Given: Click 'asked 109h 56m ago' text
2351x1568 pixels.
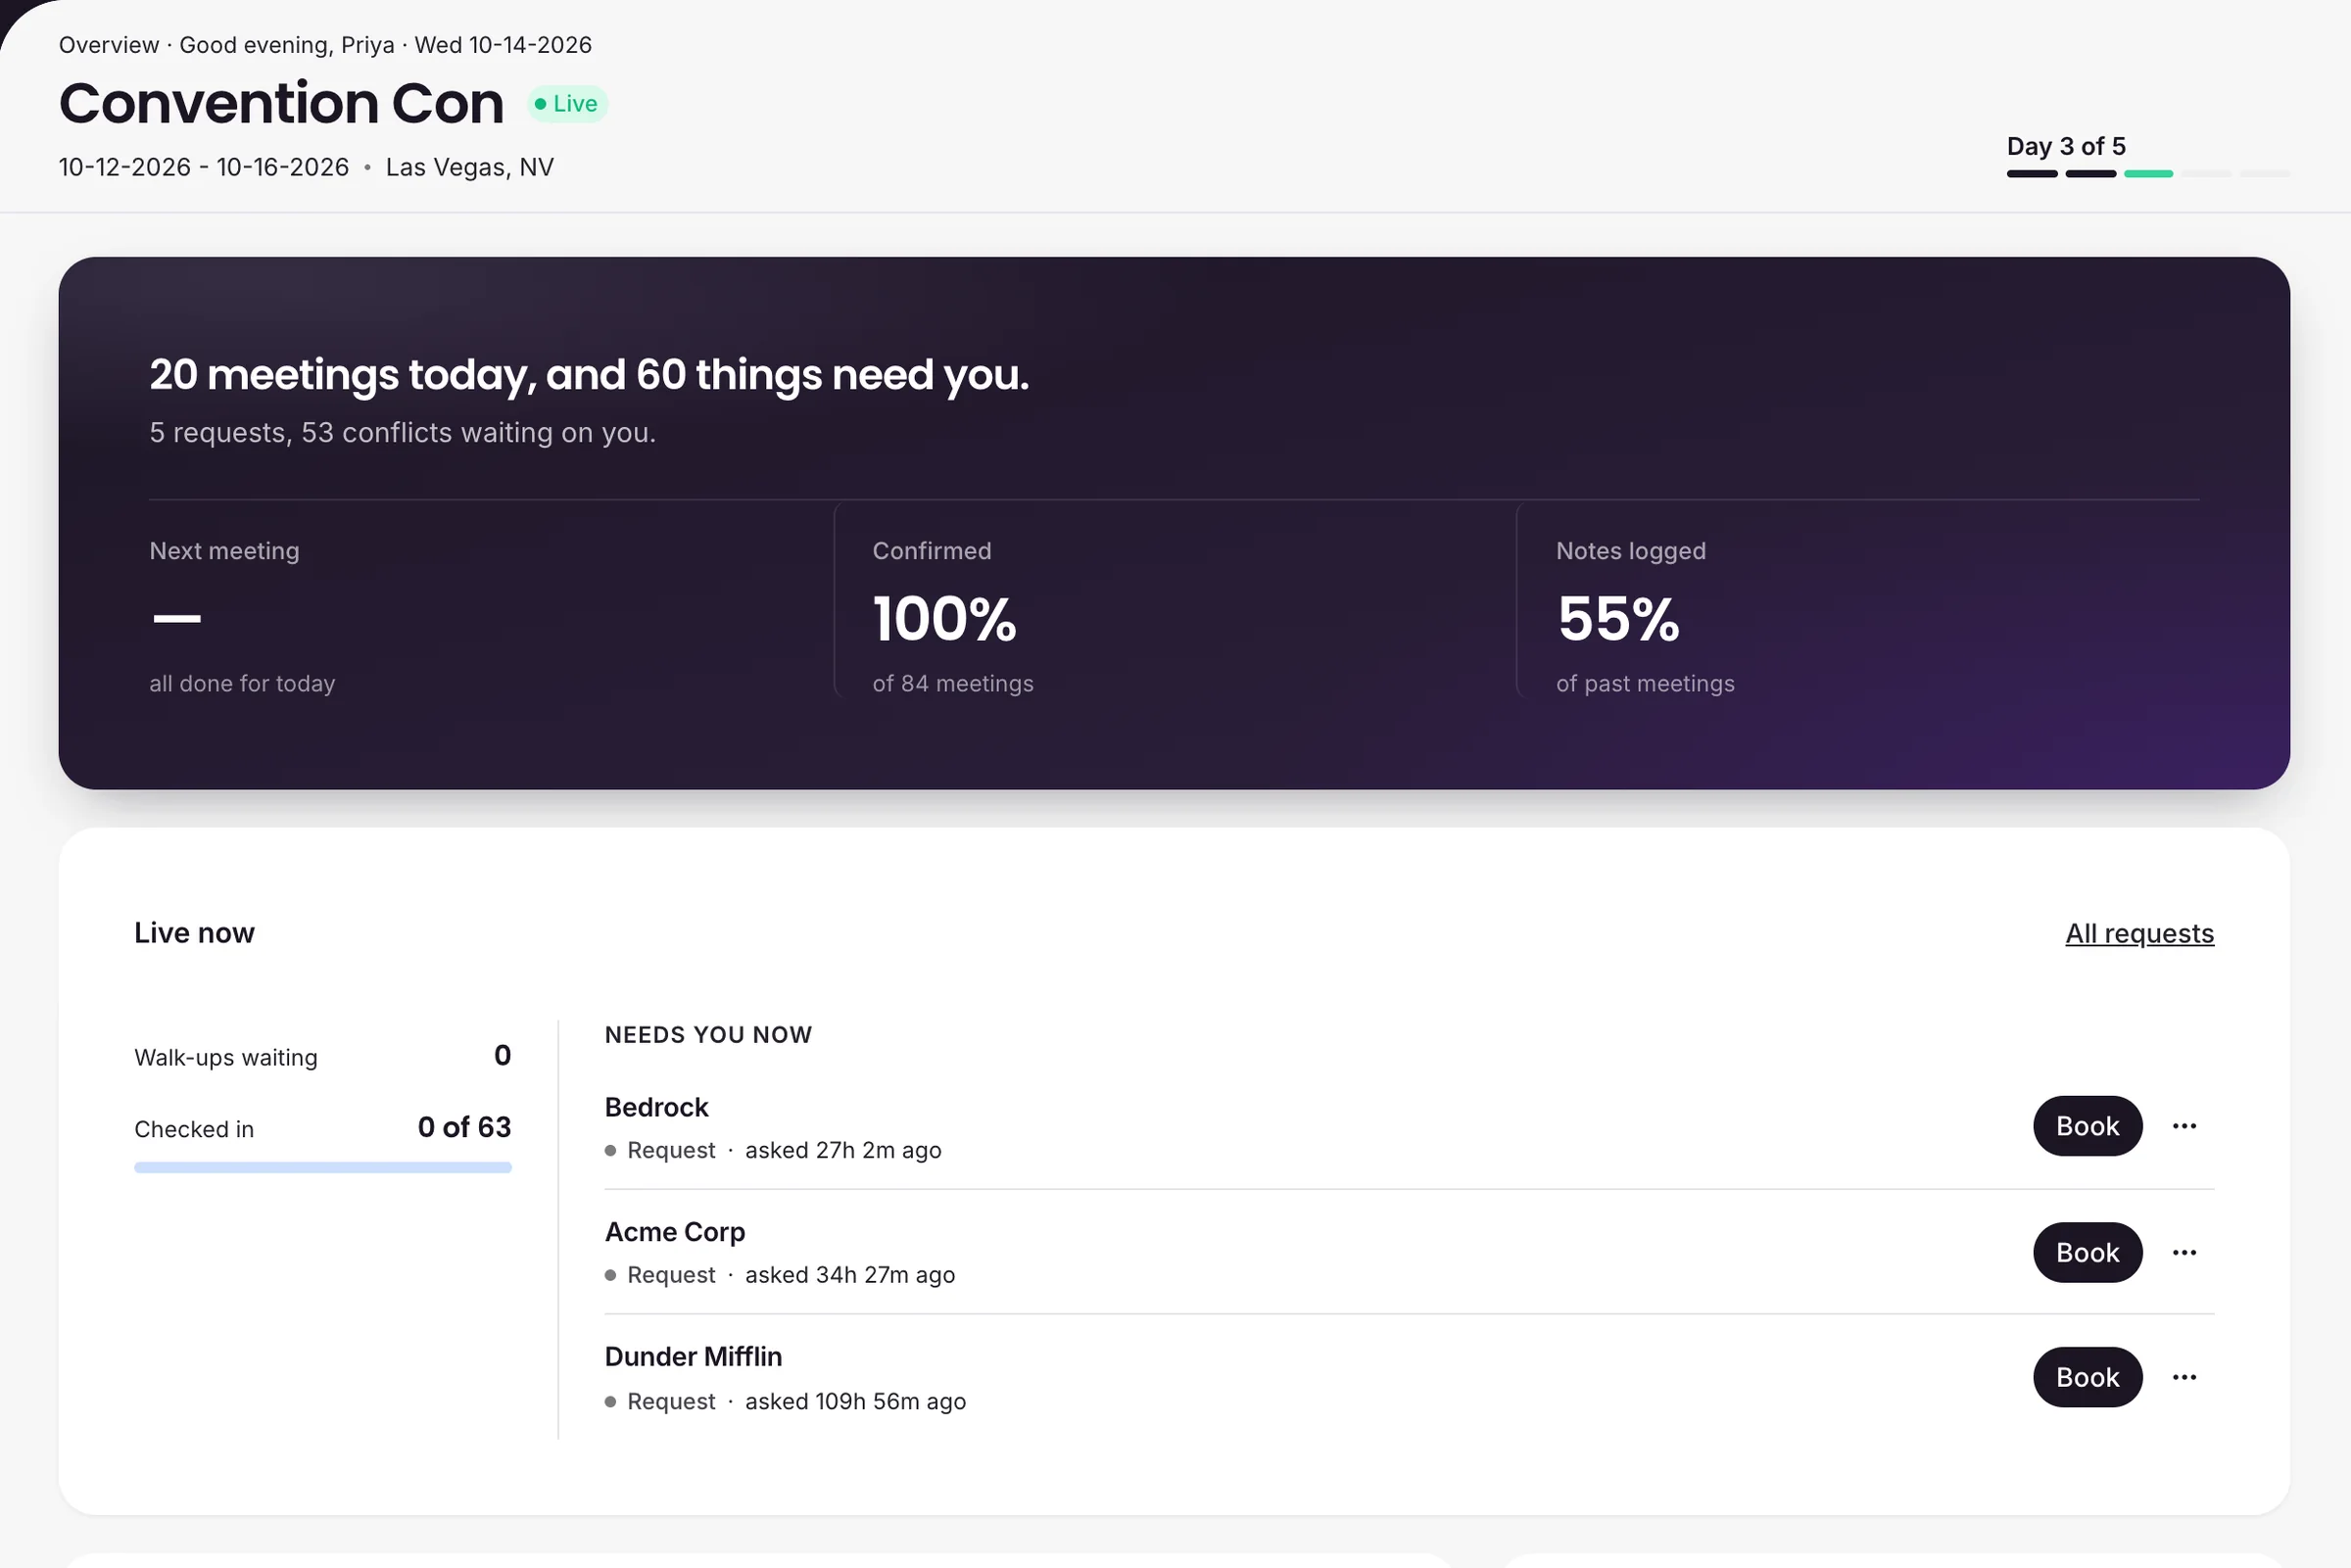Looking at the screenshot, I should pyautogui.click(x=855, y=1401).
